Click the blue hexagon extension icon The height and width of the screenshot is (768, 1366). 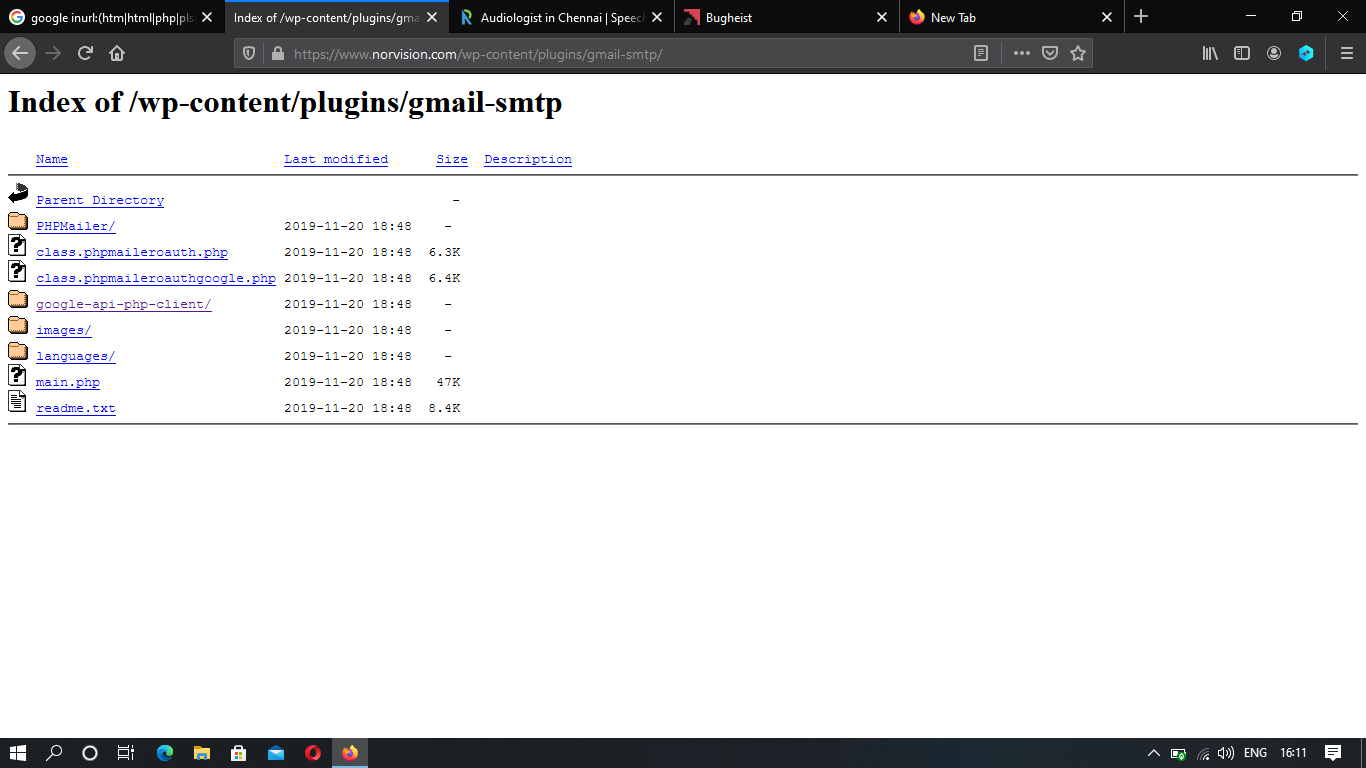click(x=1306, y=54)
